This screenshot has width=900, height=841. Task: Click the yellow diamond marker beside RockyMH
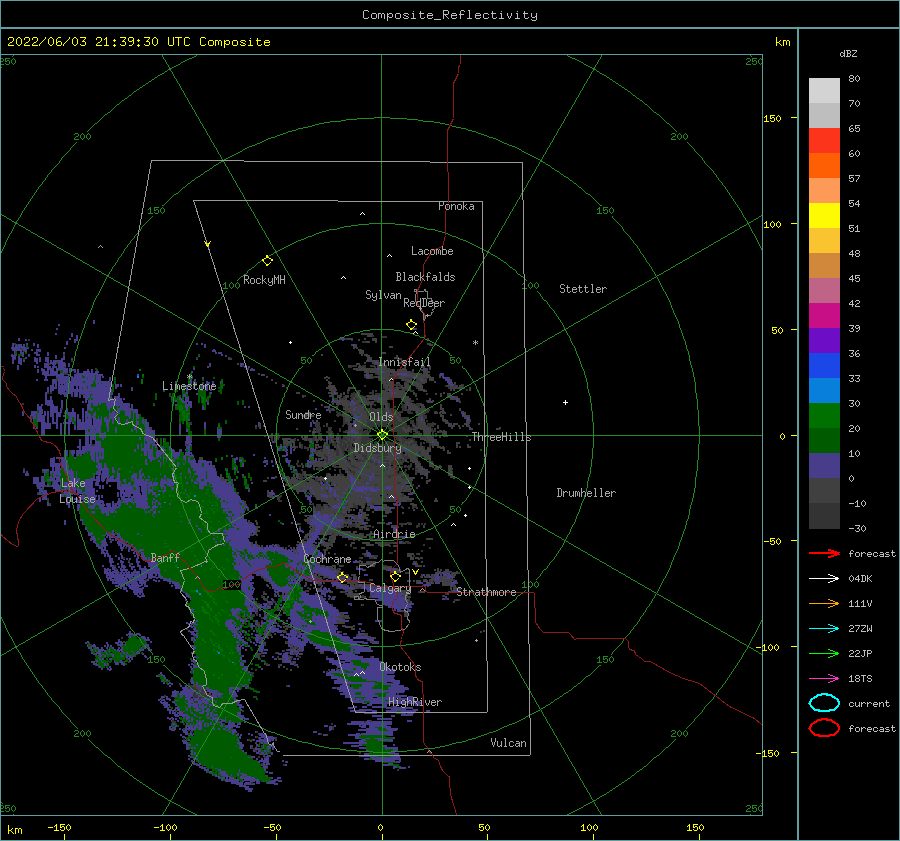tap(267, 261)
